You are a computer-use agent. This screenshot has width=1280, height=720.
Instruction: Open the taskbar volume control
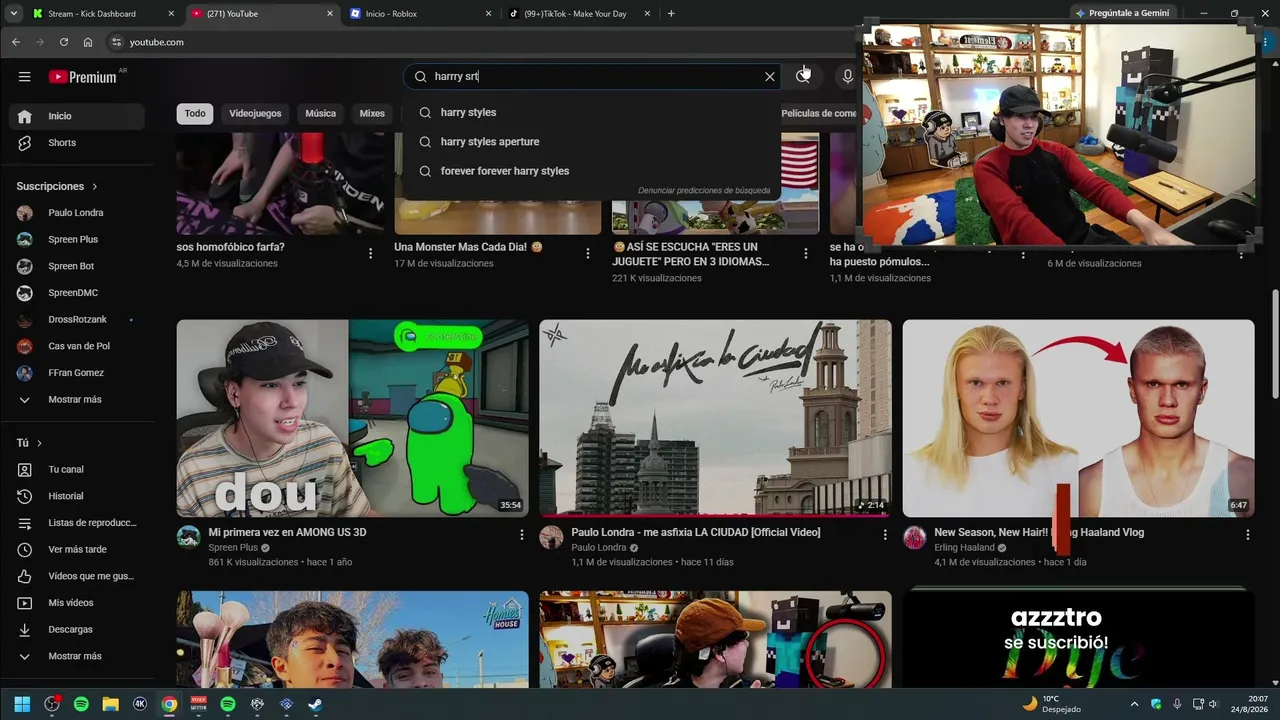[x=1214, y=704]
